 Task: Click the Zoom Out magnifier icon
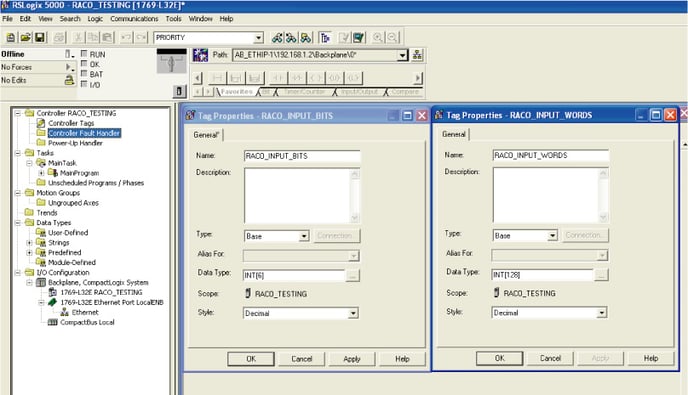pyautogui.click(x=392, y=38)
